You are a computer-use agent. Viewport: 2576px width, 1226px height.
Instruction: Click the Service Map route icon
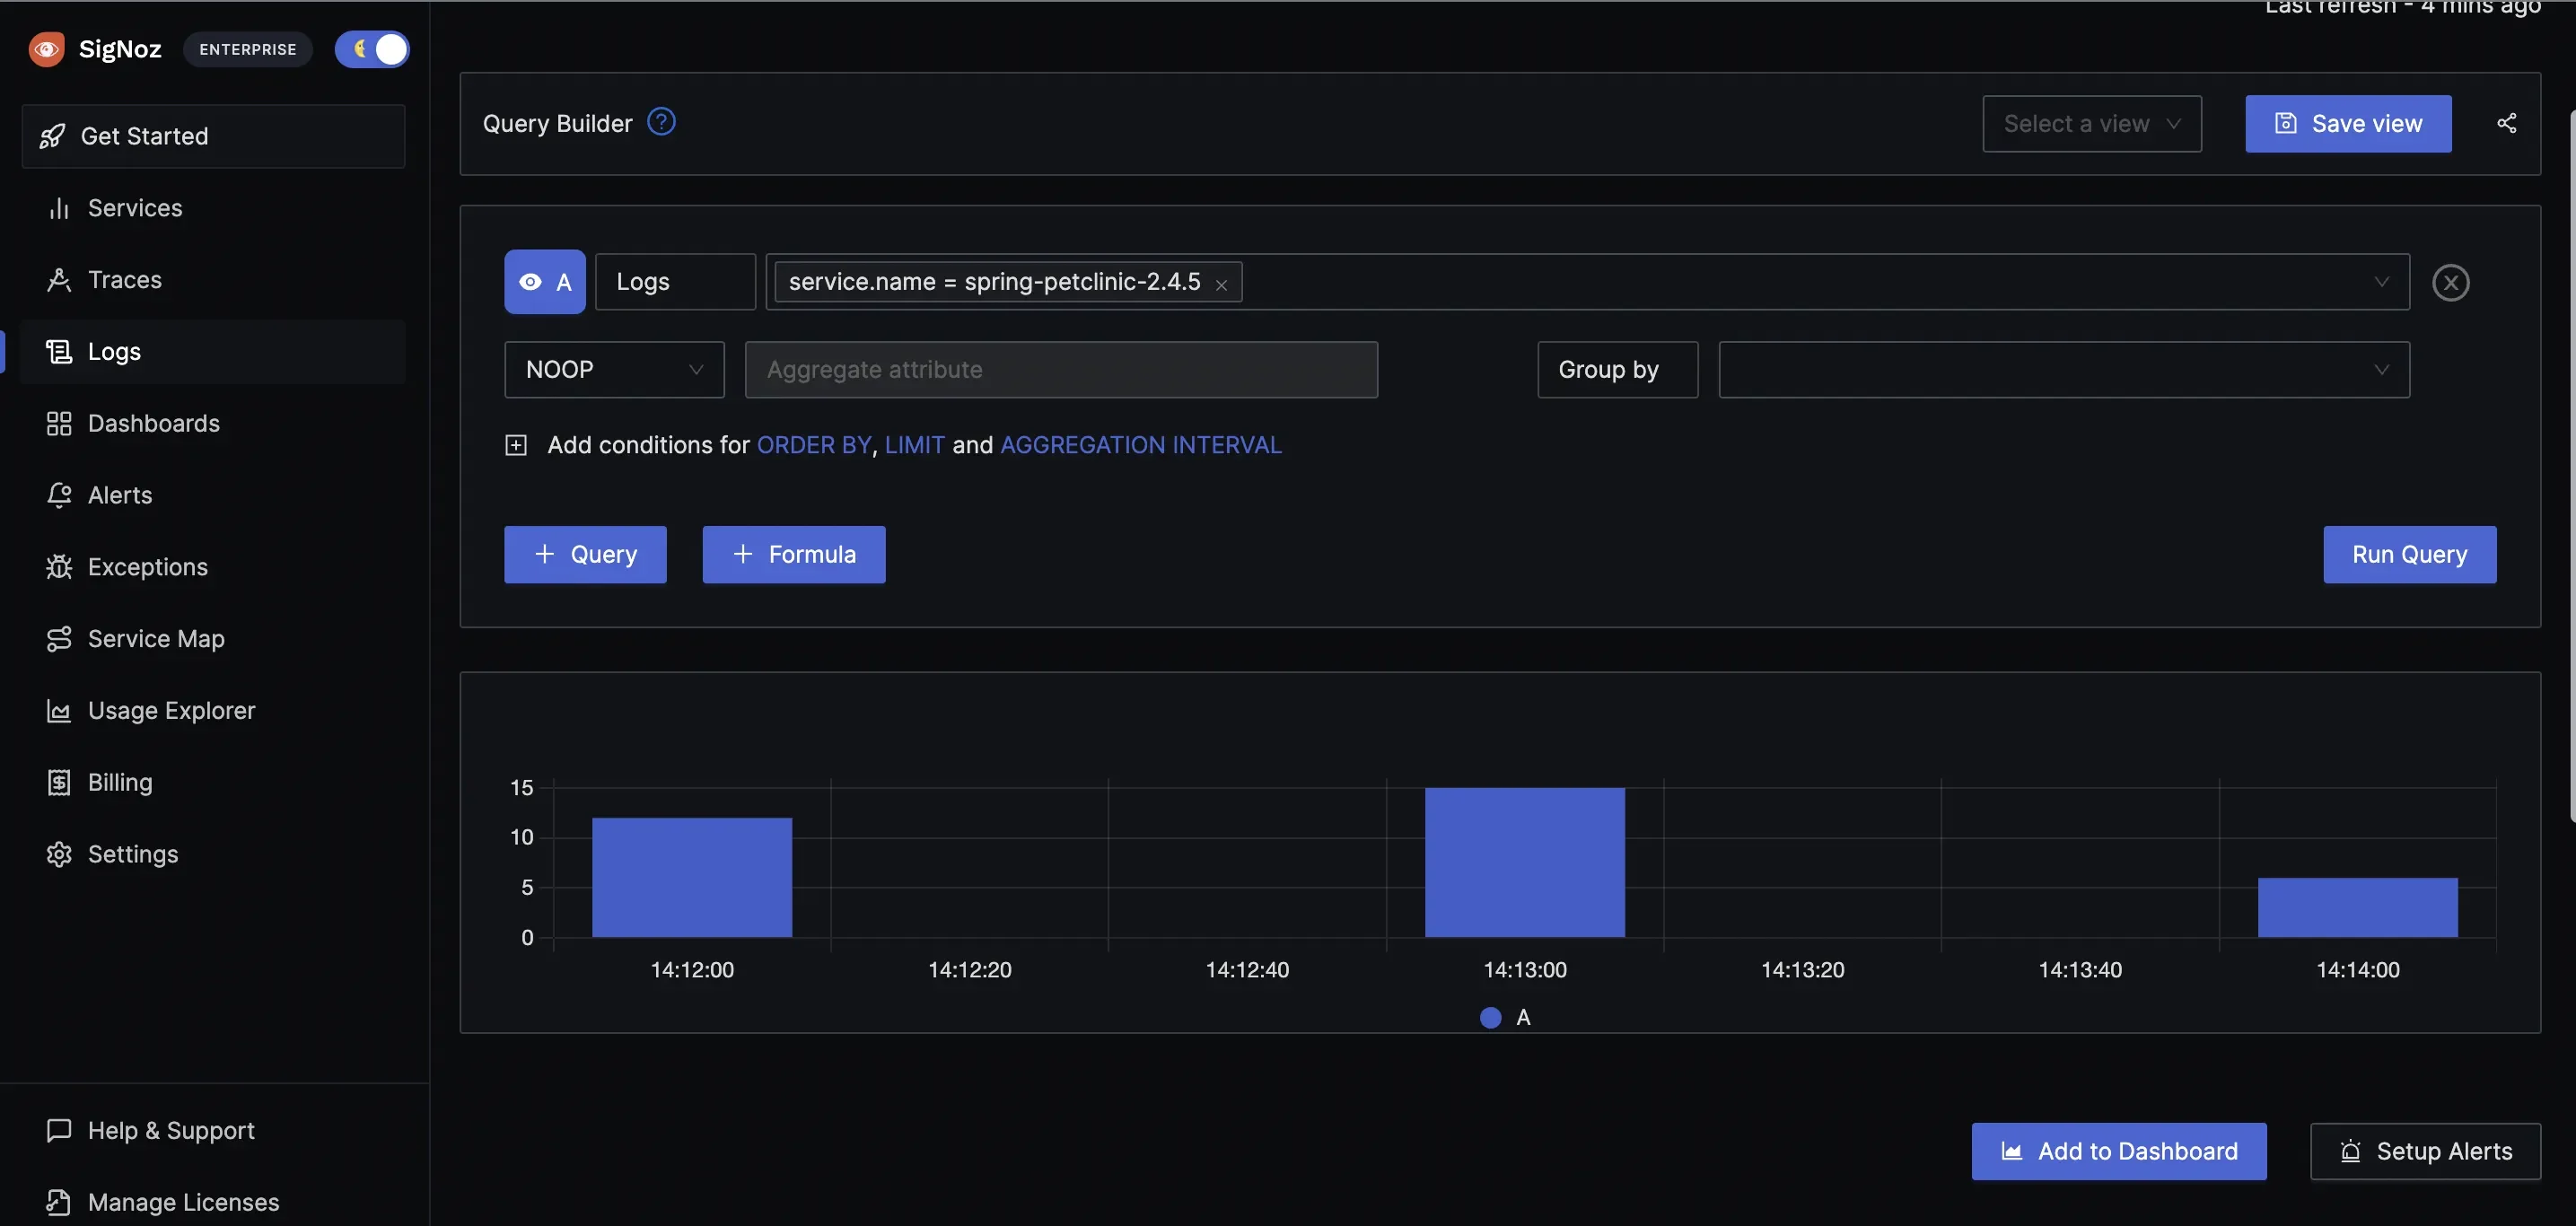click(x=59, y=639)
